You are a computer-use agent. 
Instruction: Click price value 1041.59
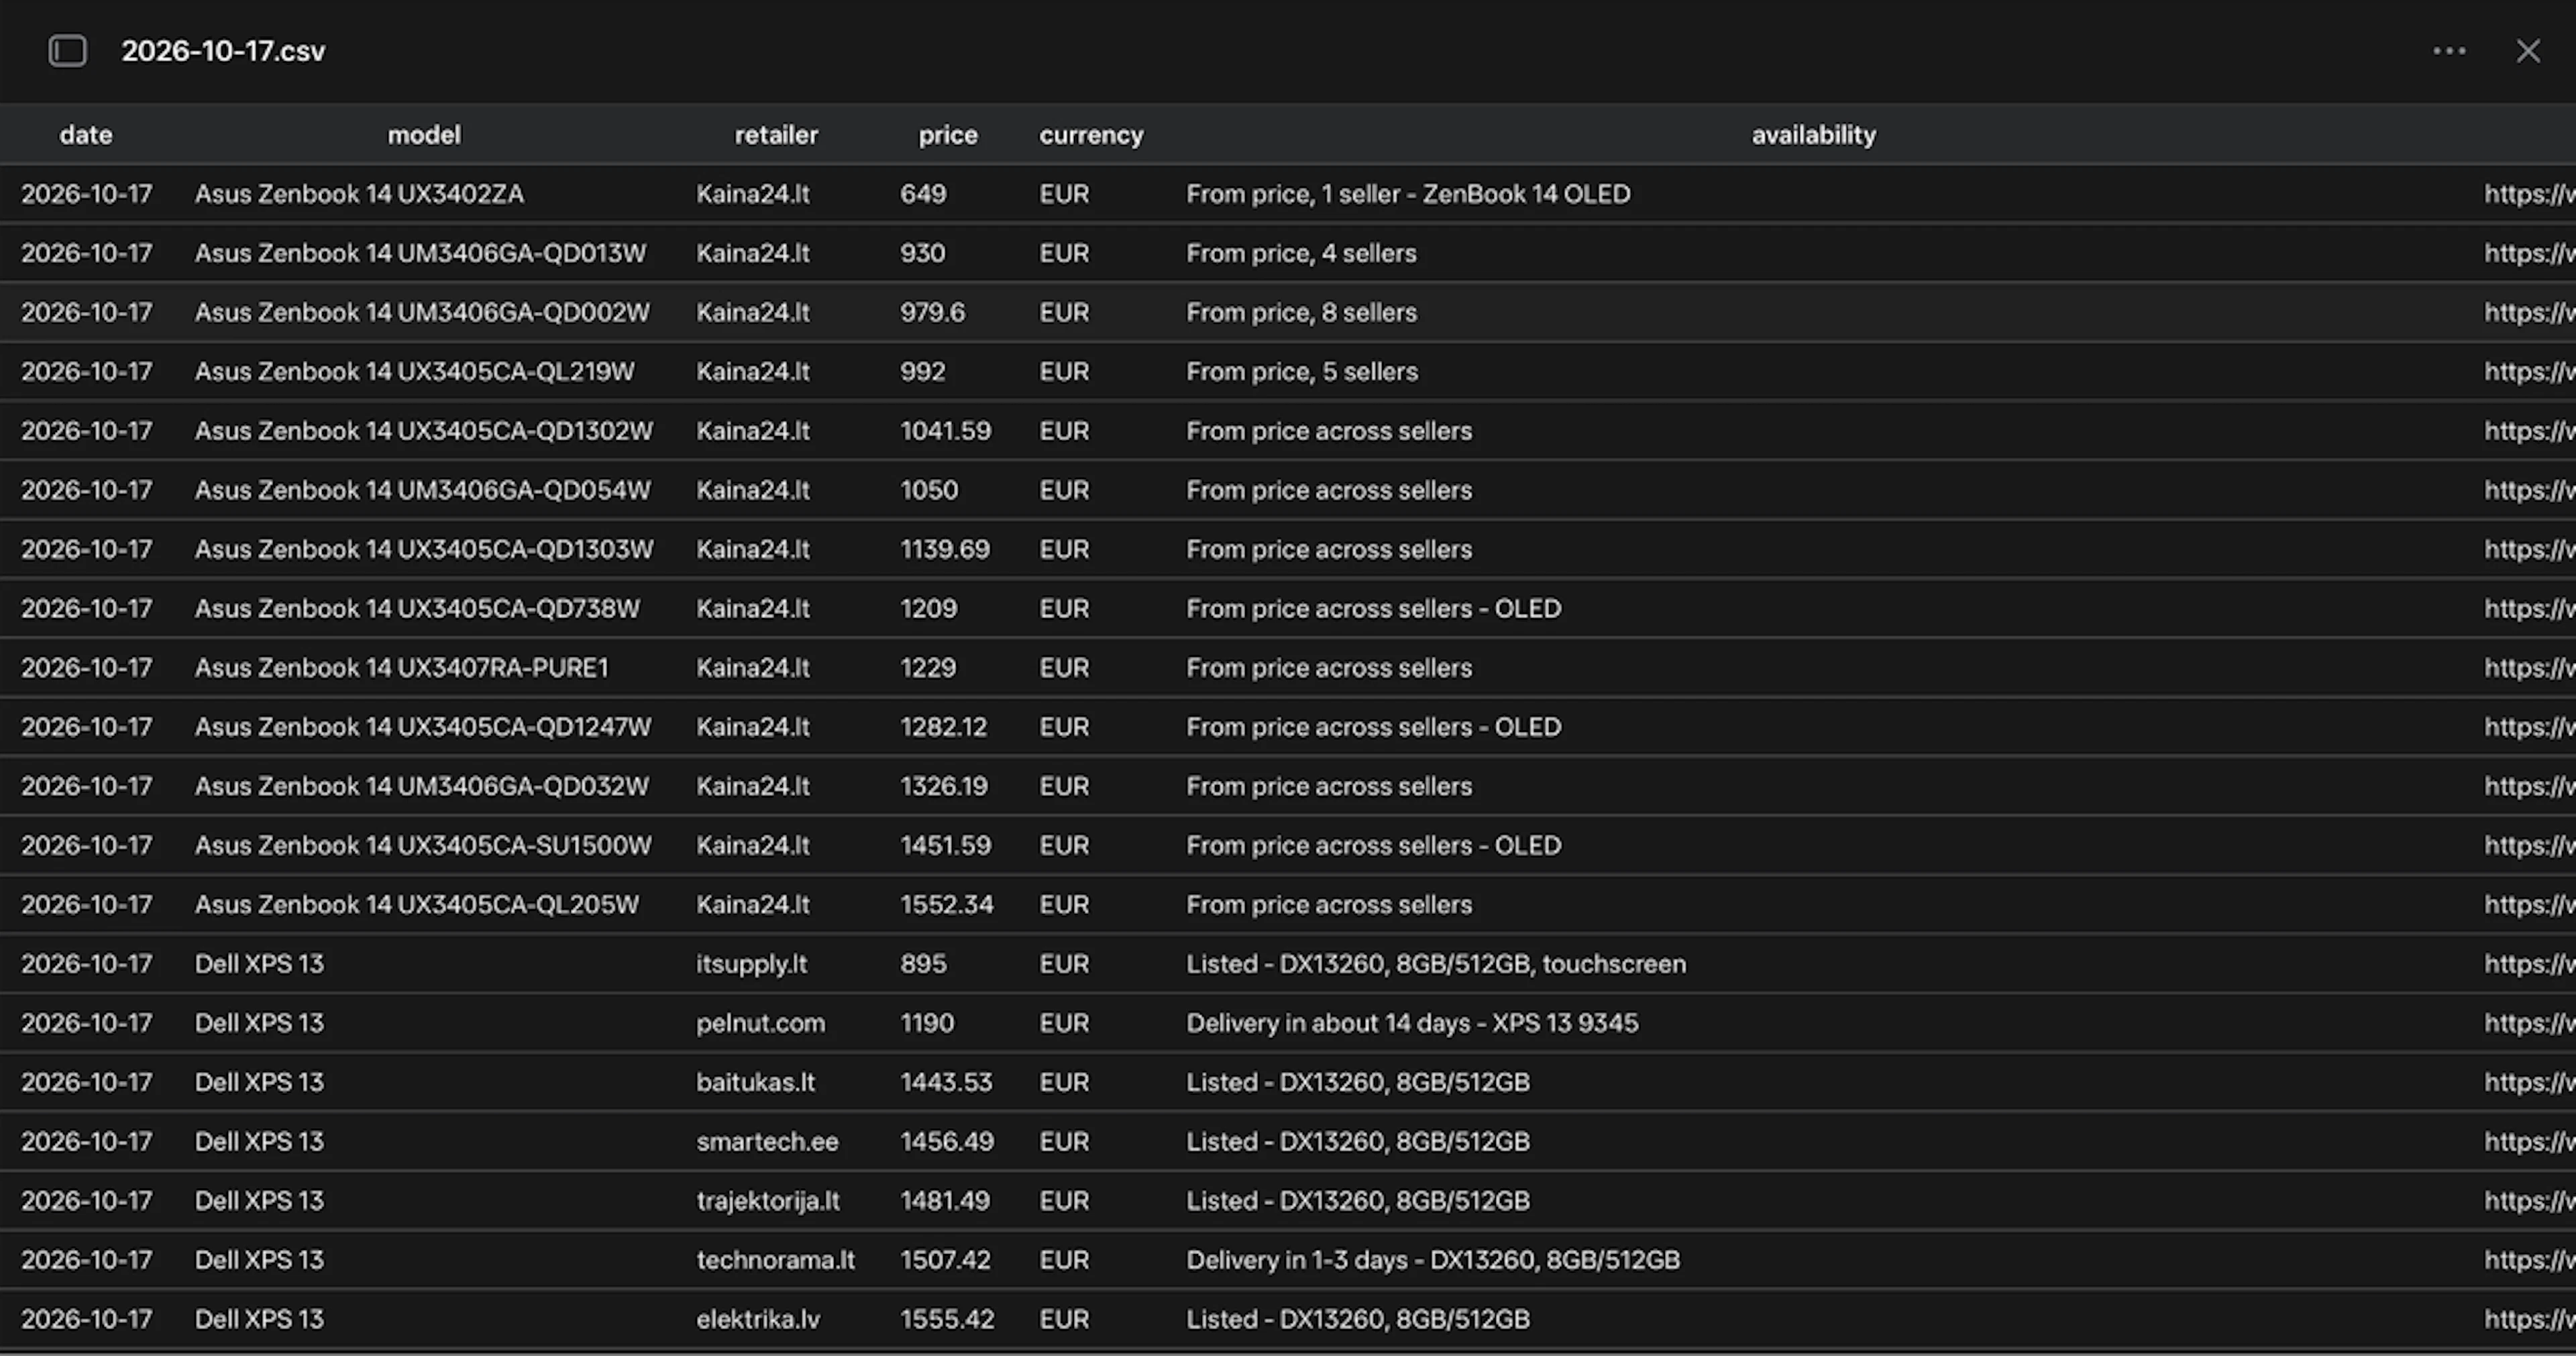click(x=945, y=431)
